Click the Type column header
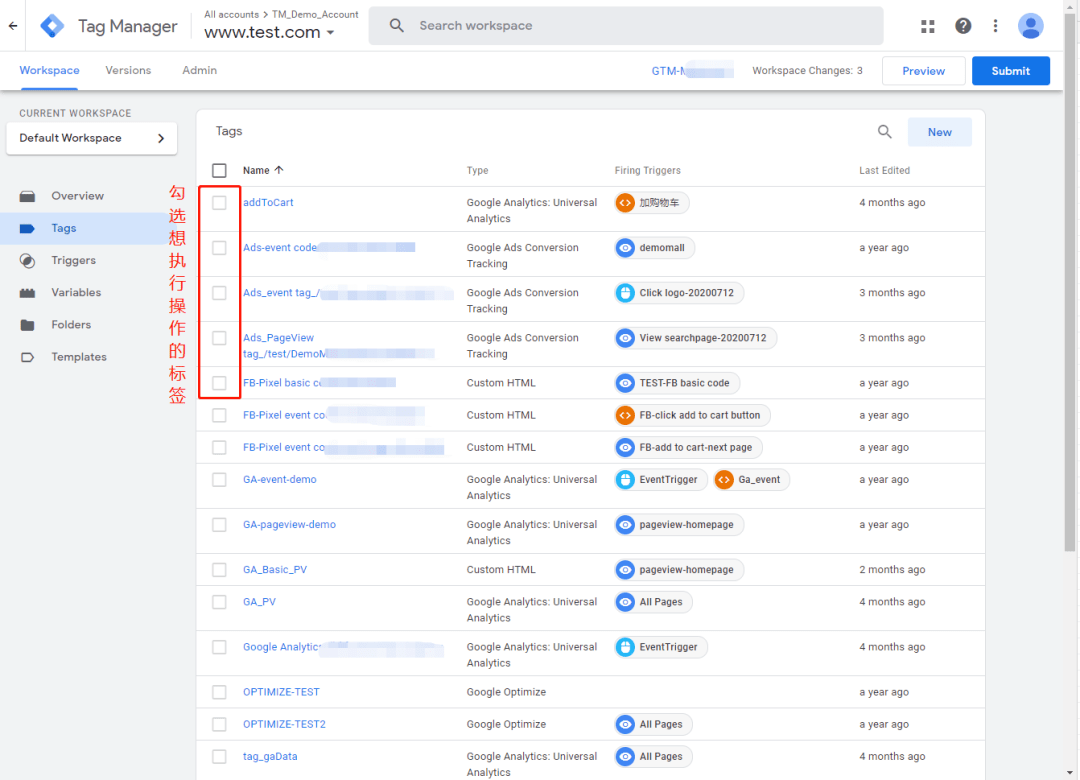1080x780 pixels. point(477,170)
